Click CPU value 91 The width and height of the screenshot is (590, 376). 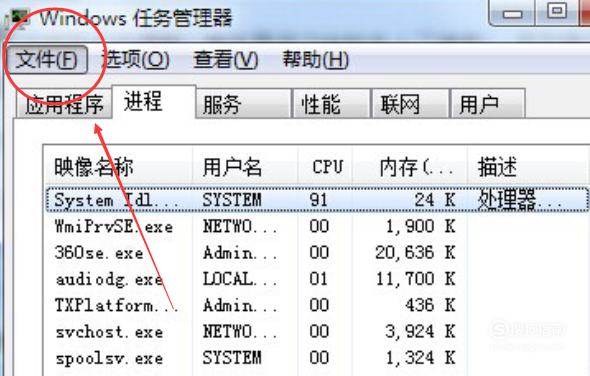point(318,200)
